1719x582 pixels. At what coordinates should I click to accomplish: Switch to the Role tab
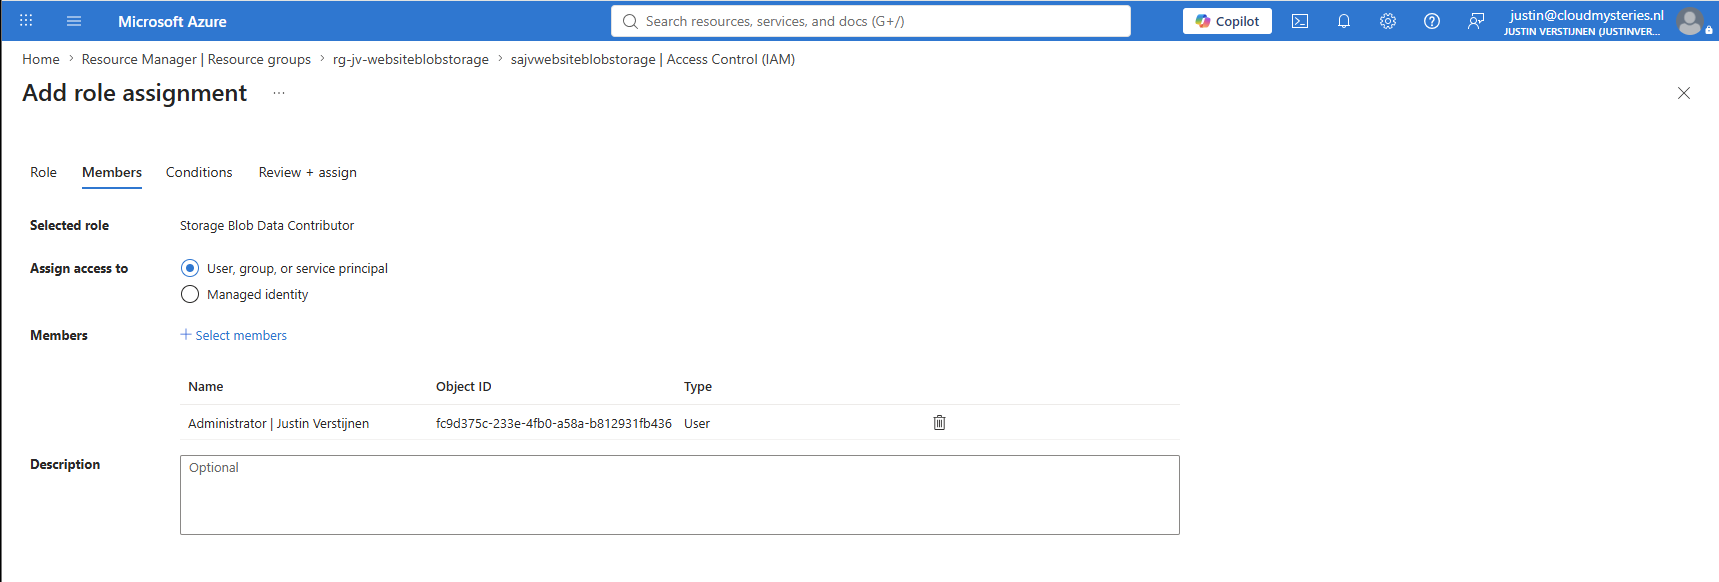(43, 172)
